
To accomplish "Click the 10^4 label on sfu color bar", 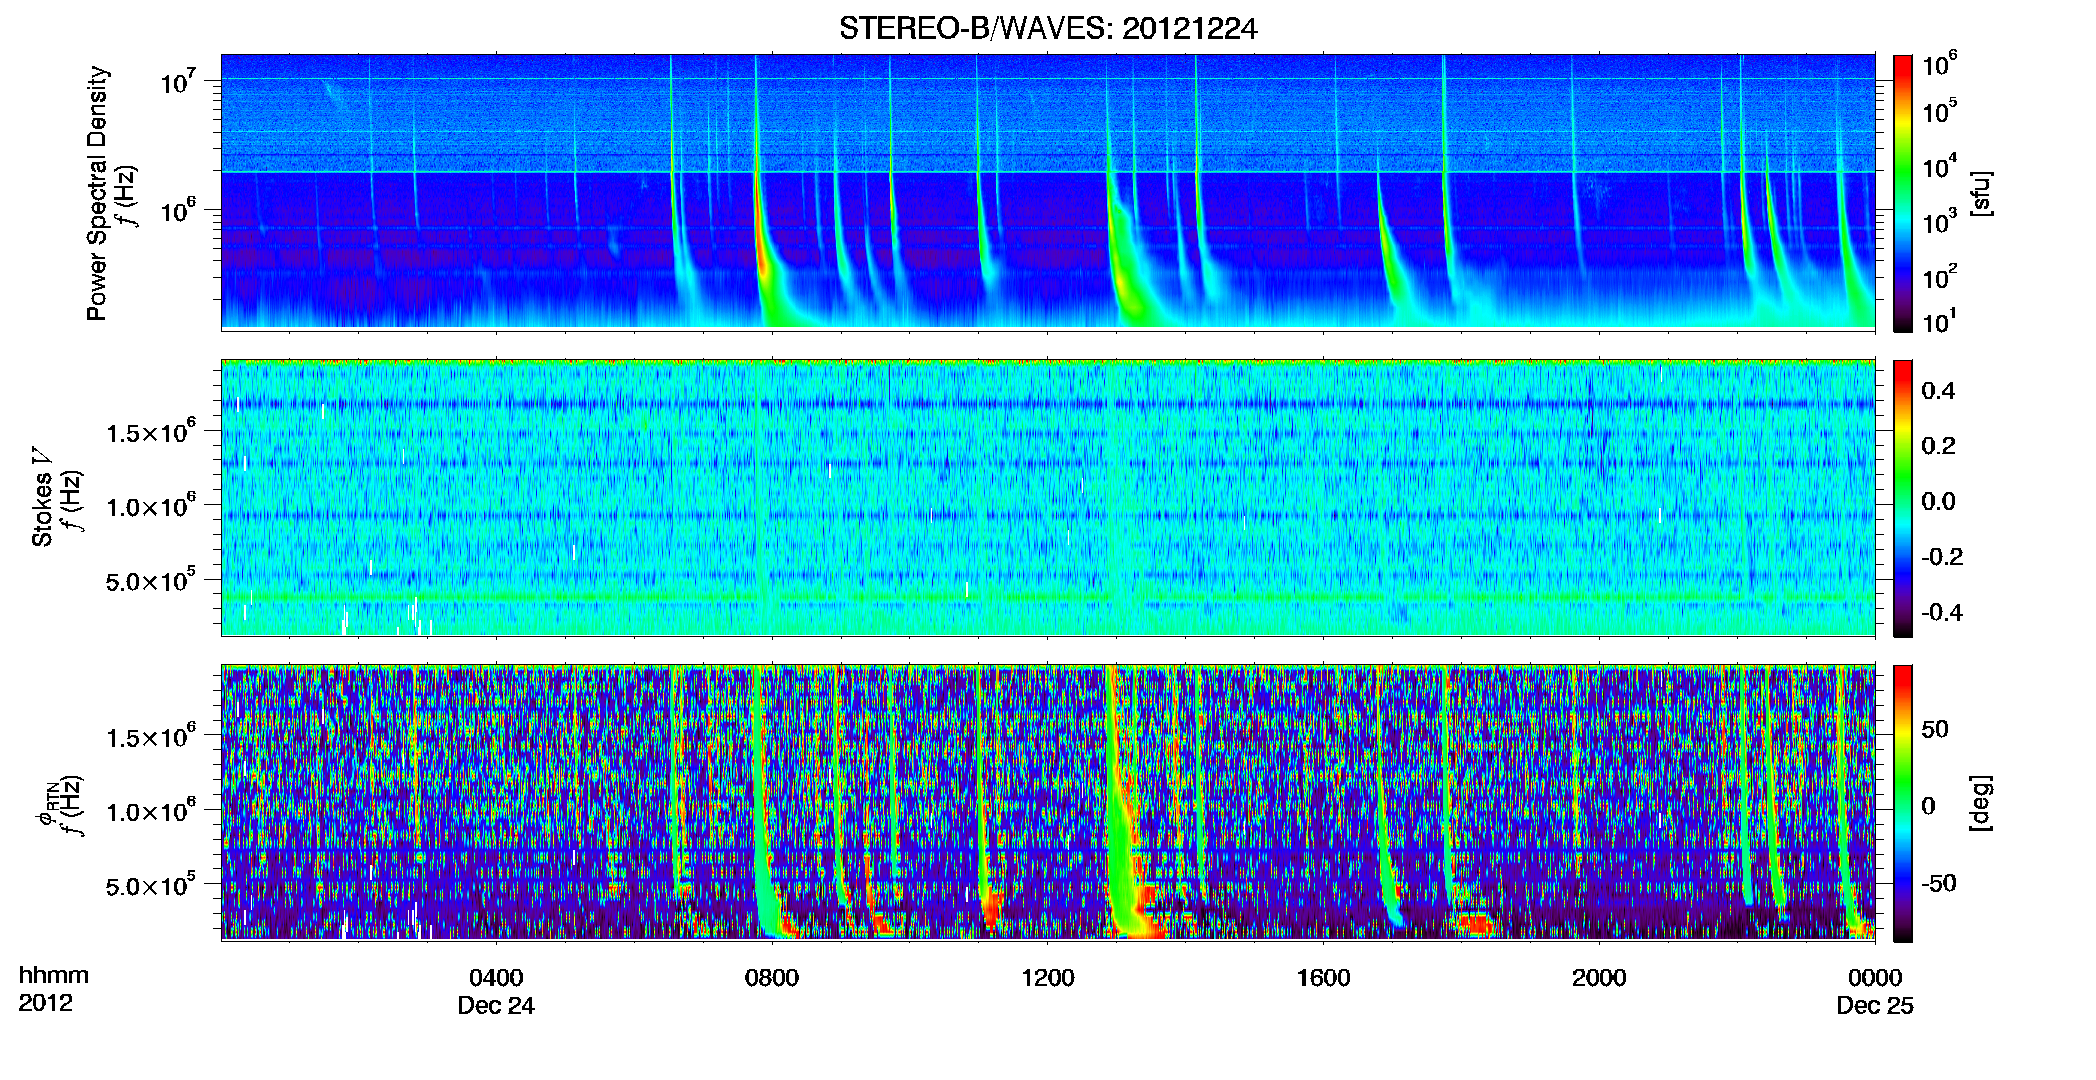I will [x=1939, y=166].
